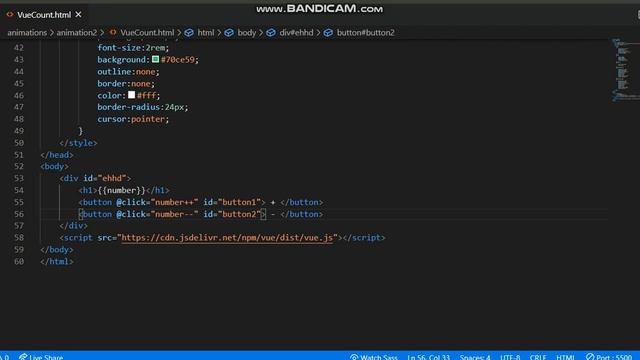
Task: Select the VueCount.html editor tab
Action: coord(44,15)
